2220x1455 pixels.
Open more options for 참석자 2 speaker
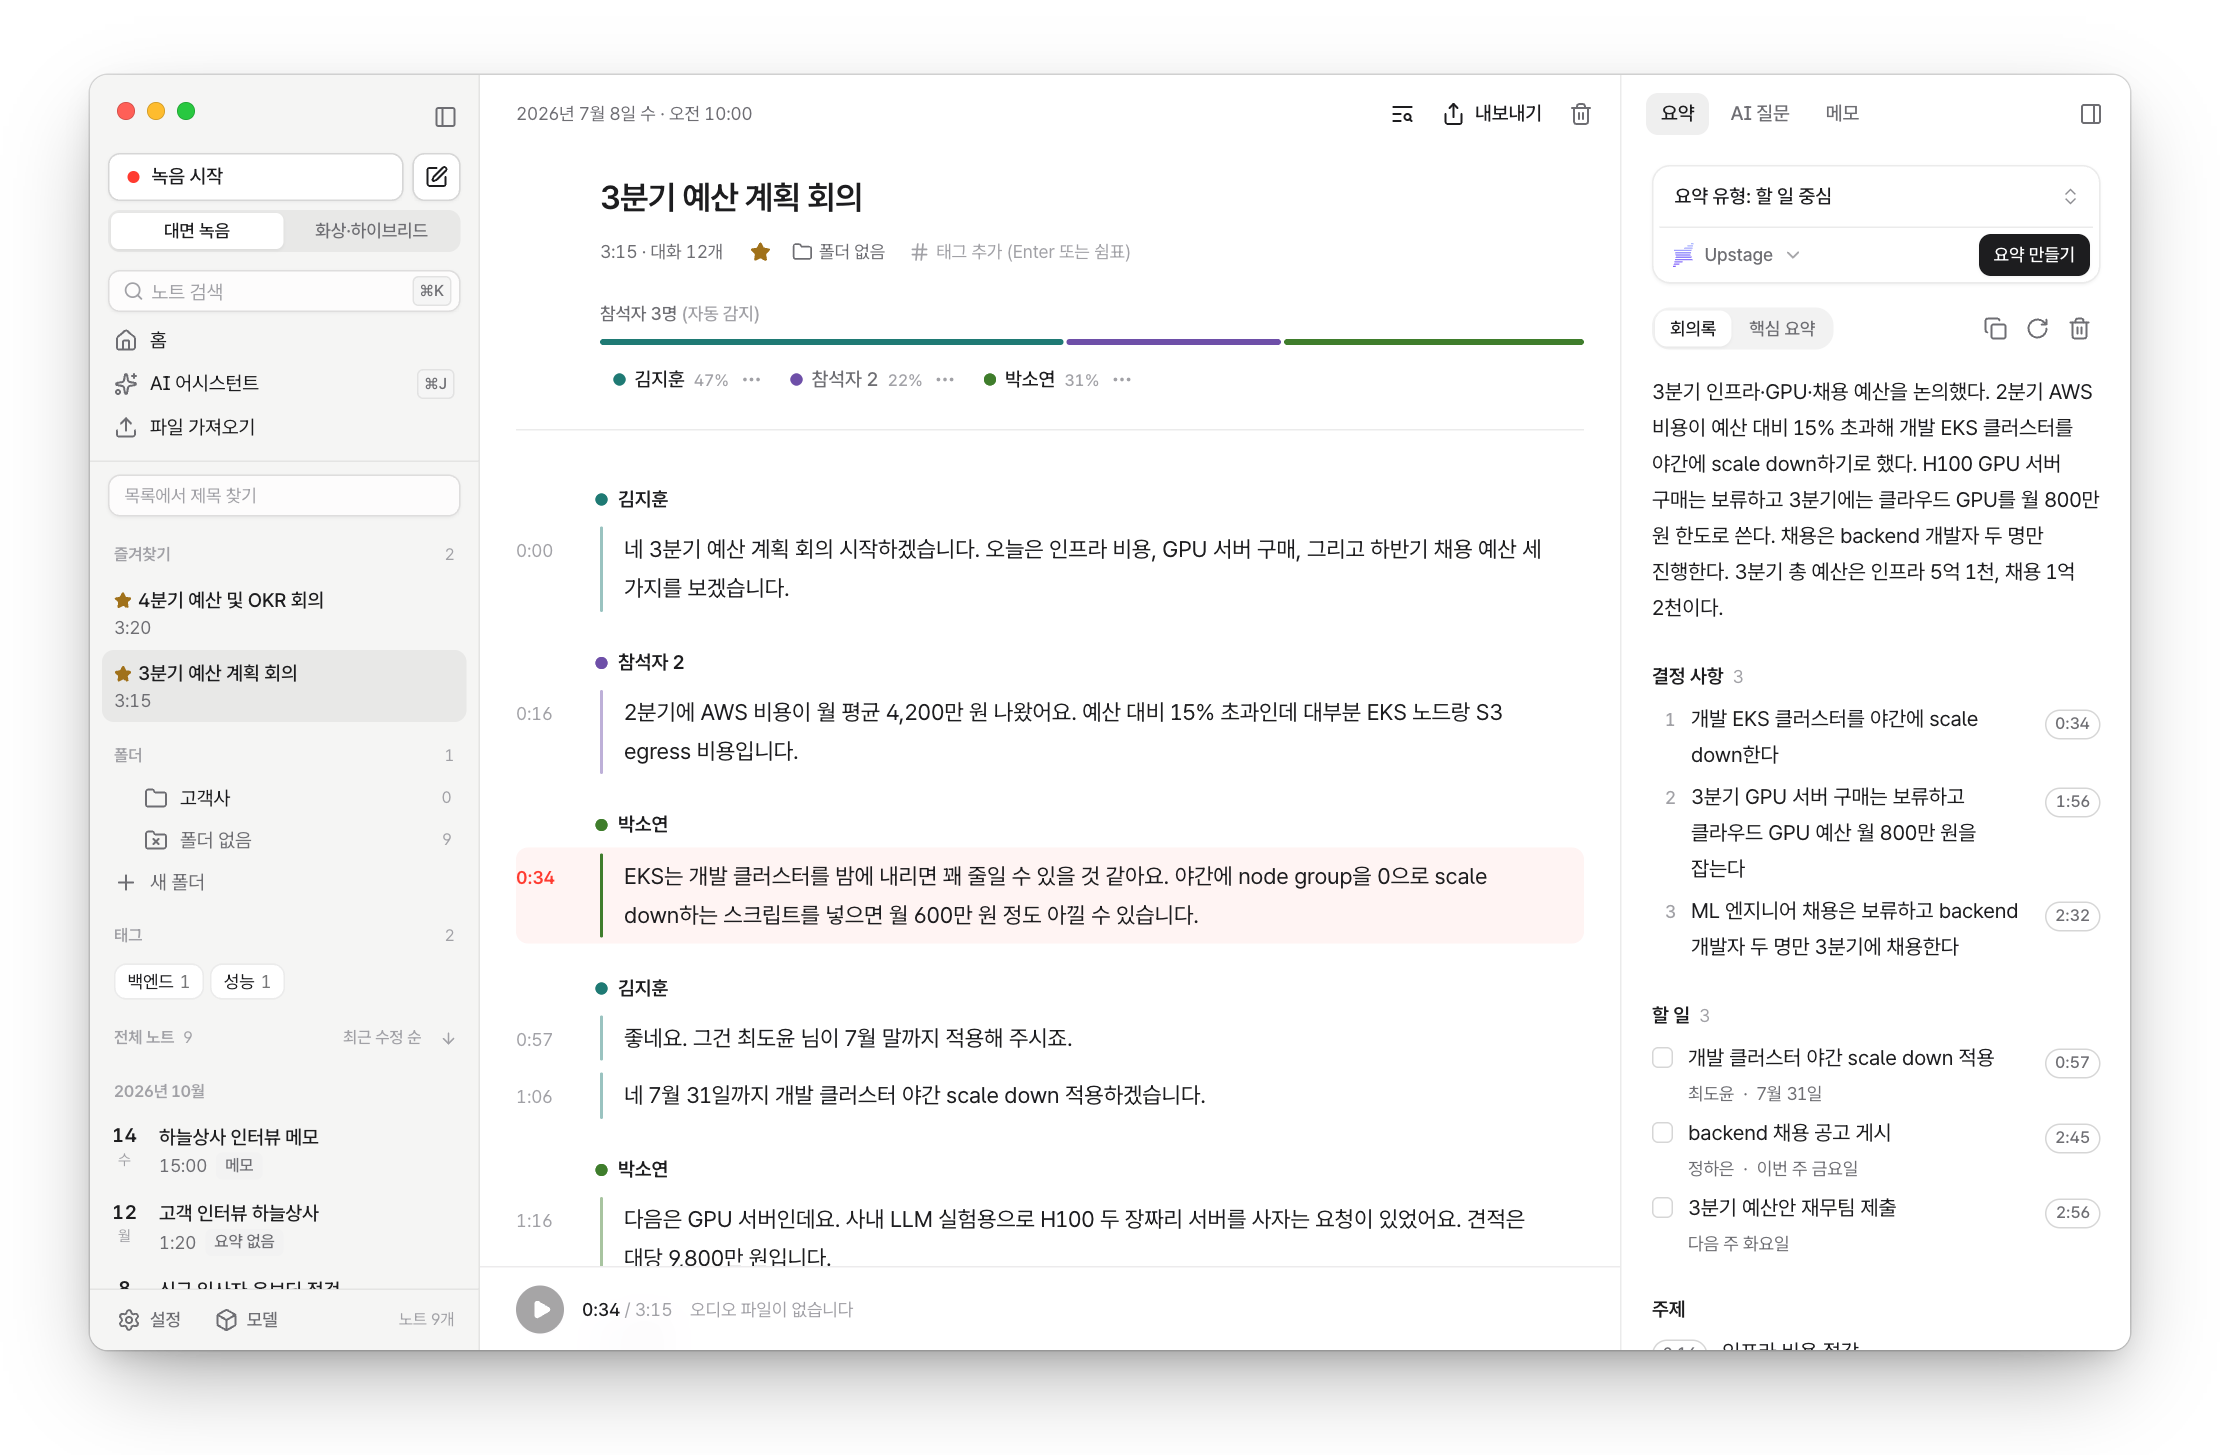tap(945, 380)
